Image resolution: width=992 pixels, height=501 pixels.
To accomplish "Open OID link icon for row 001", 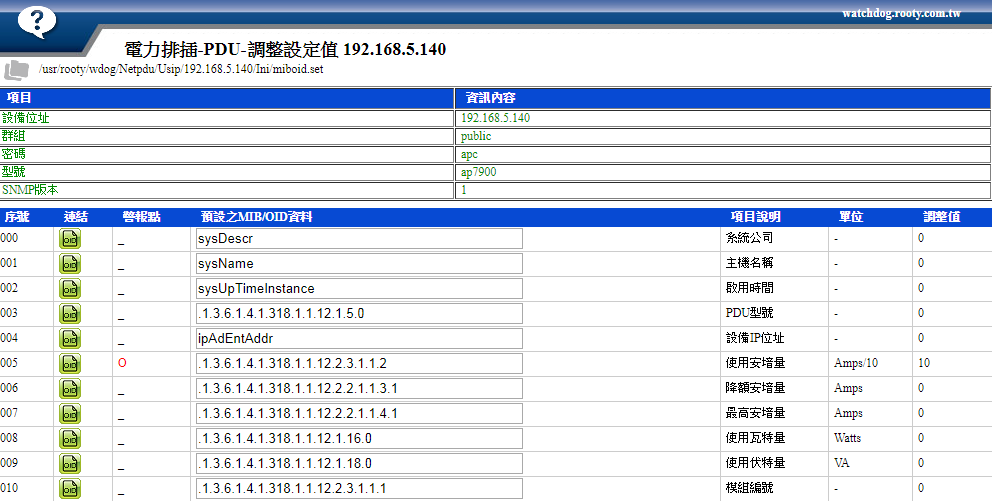I will 71,264.
